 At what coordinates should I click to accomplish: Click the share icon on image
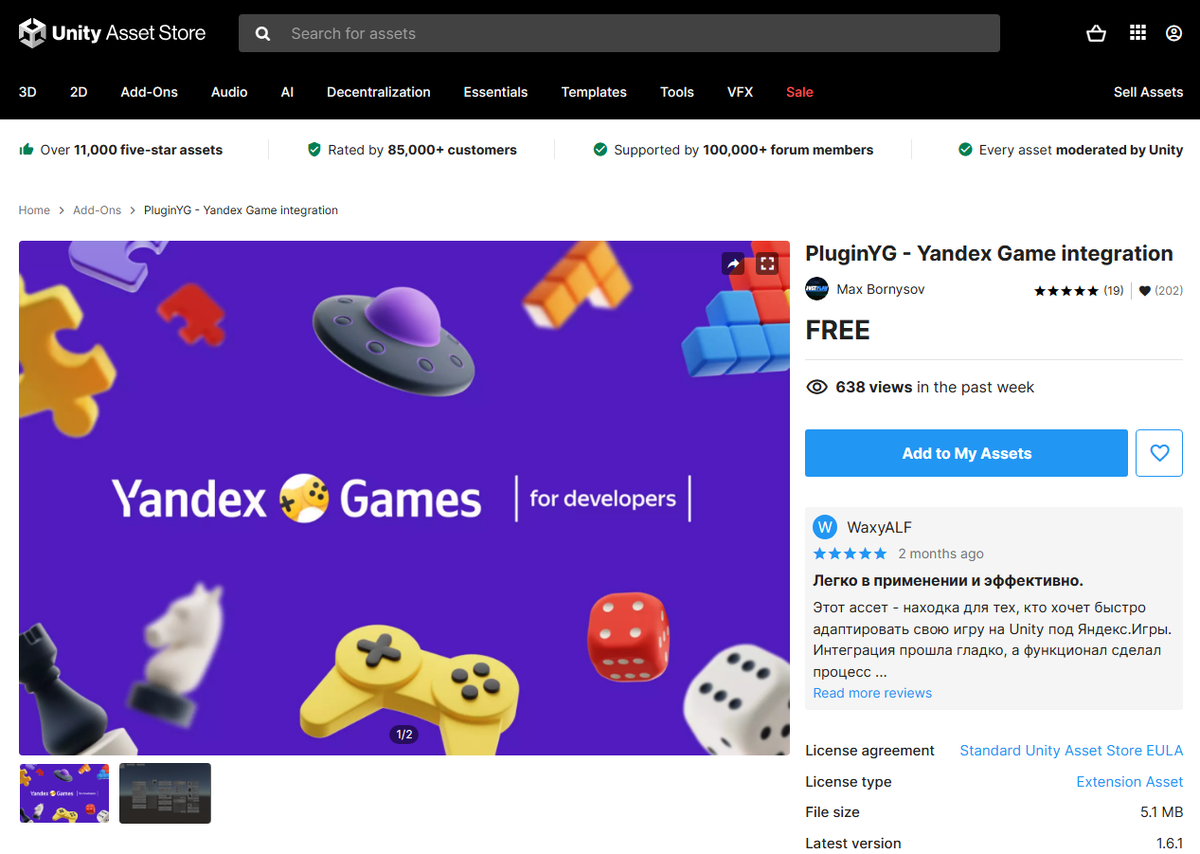(x=733, y=264)
